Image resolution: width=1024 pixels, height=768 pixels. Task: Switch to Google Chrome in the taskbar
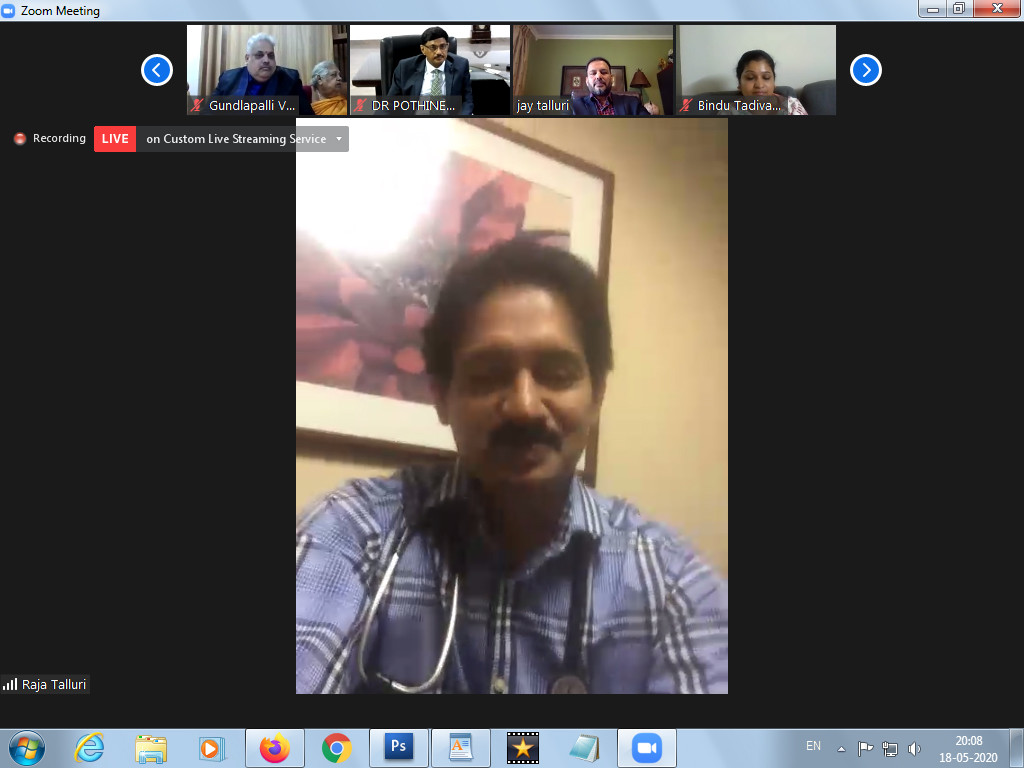pyautogui.click(x=337, y=747)
